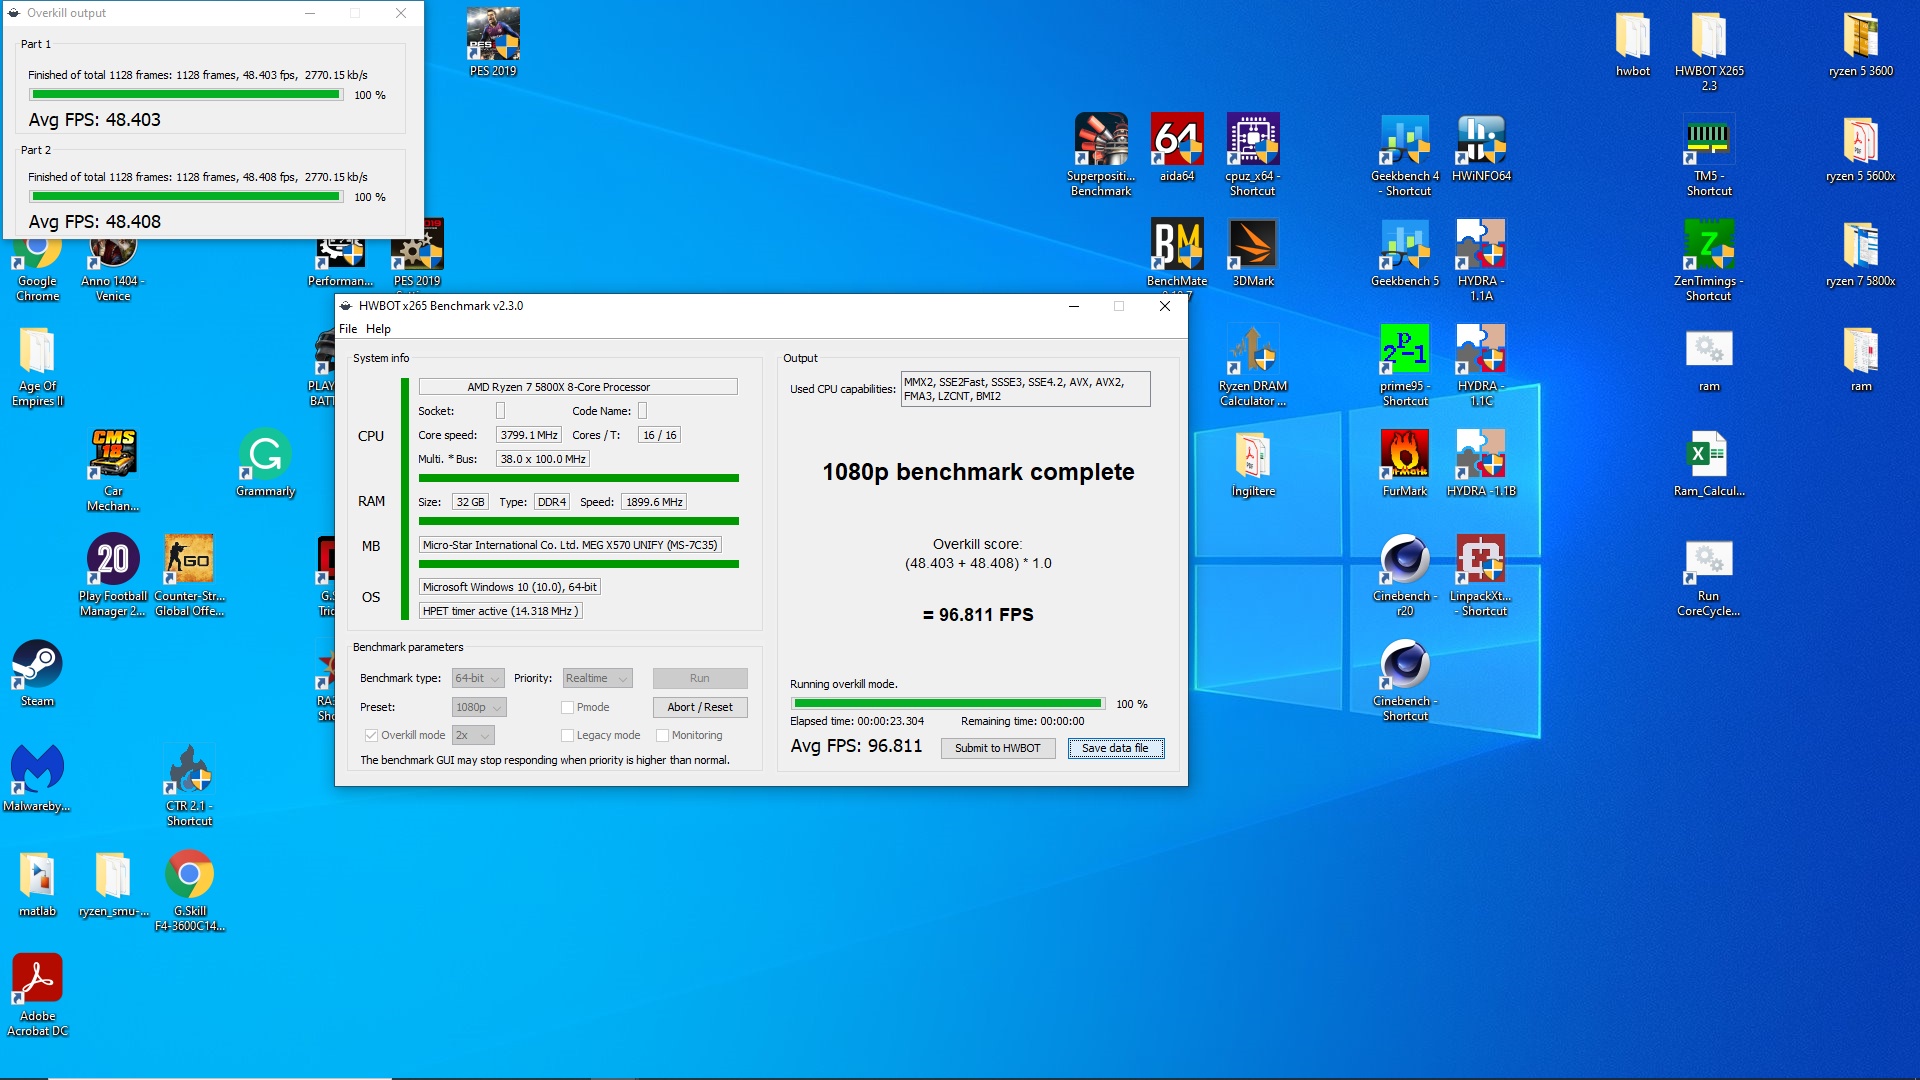The image size is (1920, 1080).
Task: Expand the Benchmark type 64-bit dropdown
Action: [x=478, y=678]
